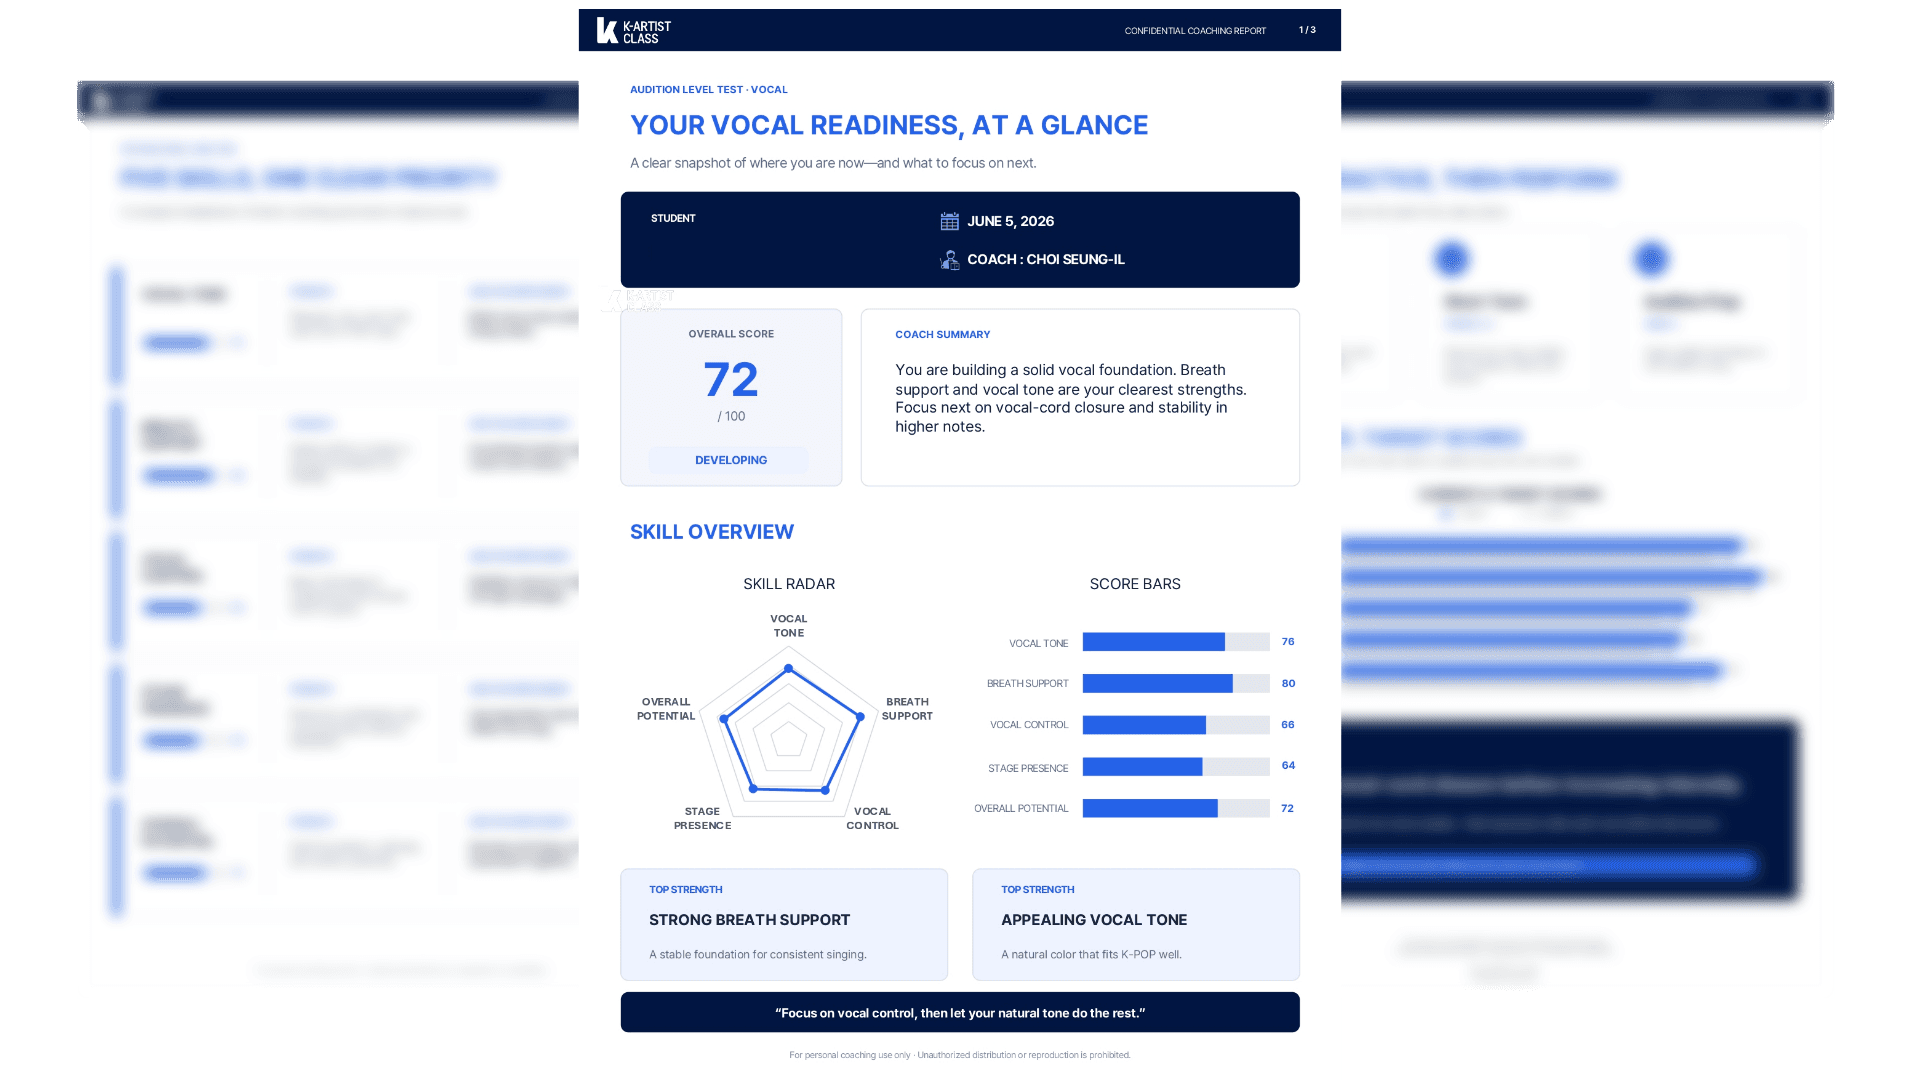
Task: Click the Your Vocal Readiness, At a Glance title
Action: tap(889, 125)
